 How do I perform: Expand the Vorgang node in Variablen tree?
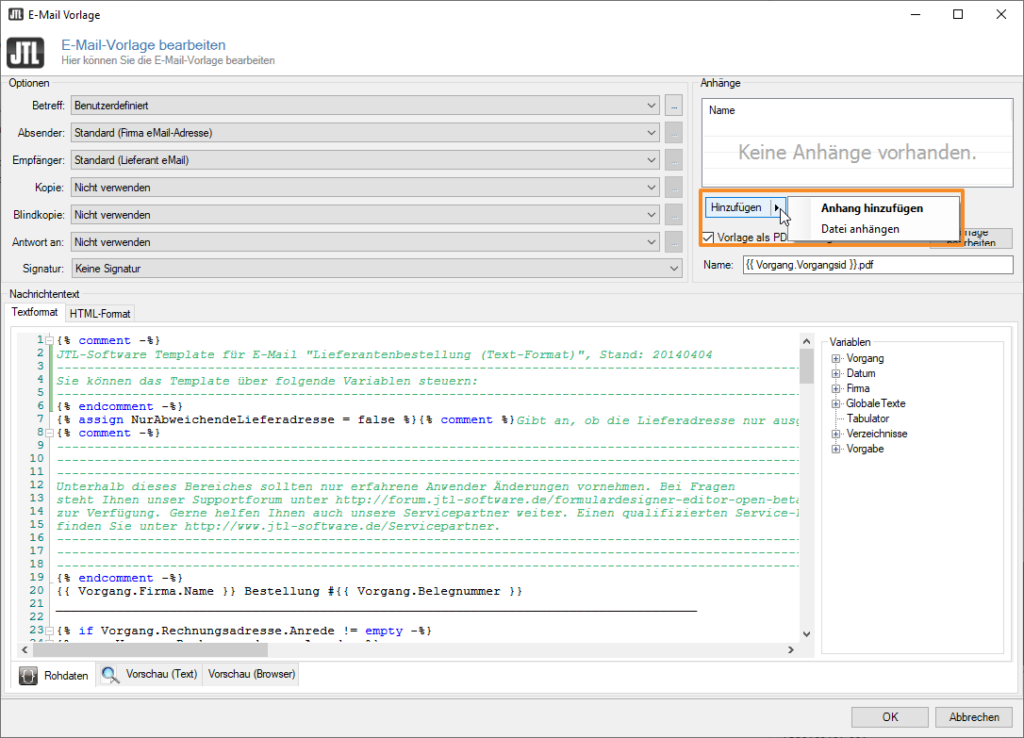pyautogui.click(x=834, y=358)
